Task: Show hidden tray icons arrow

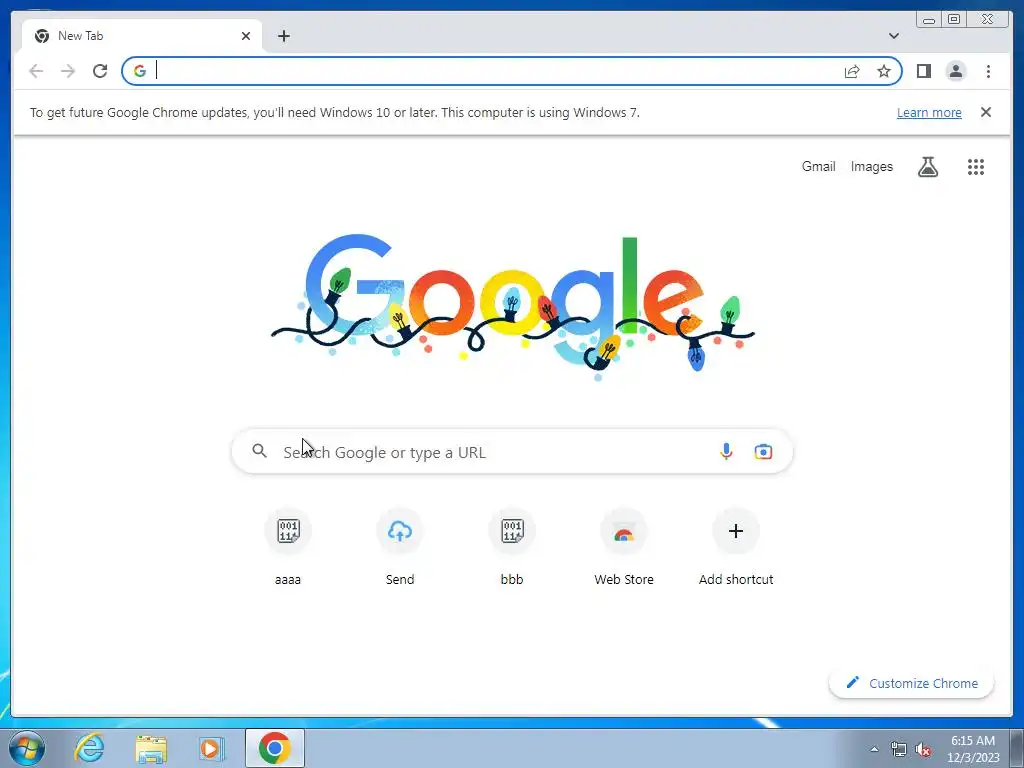Action: [x=874, y=749]
